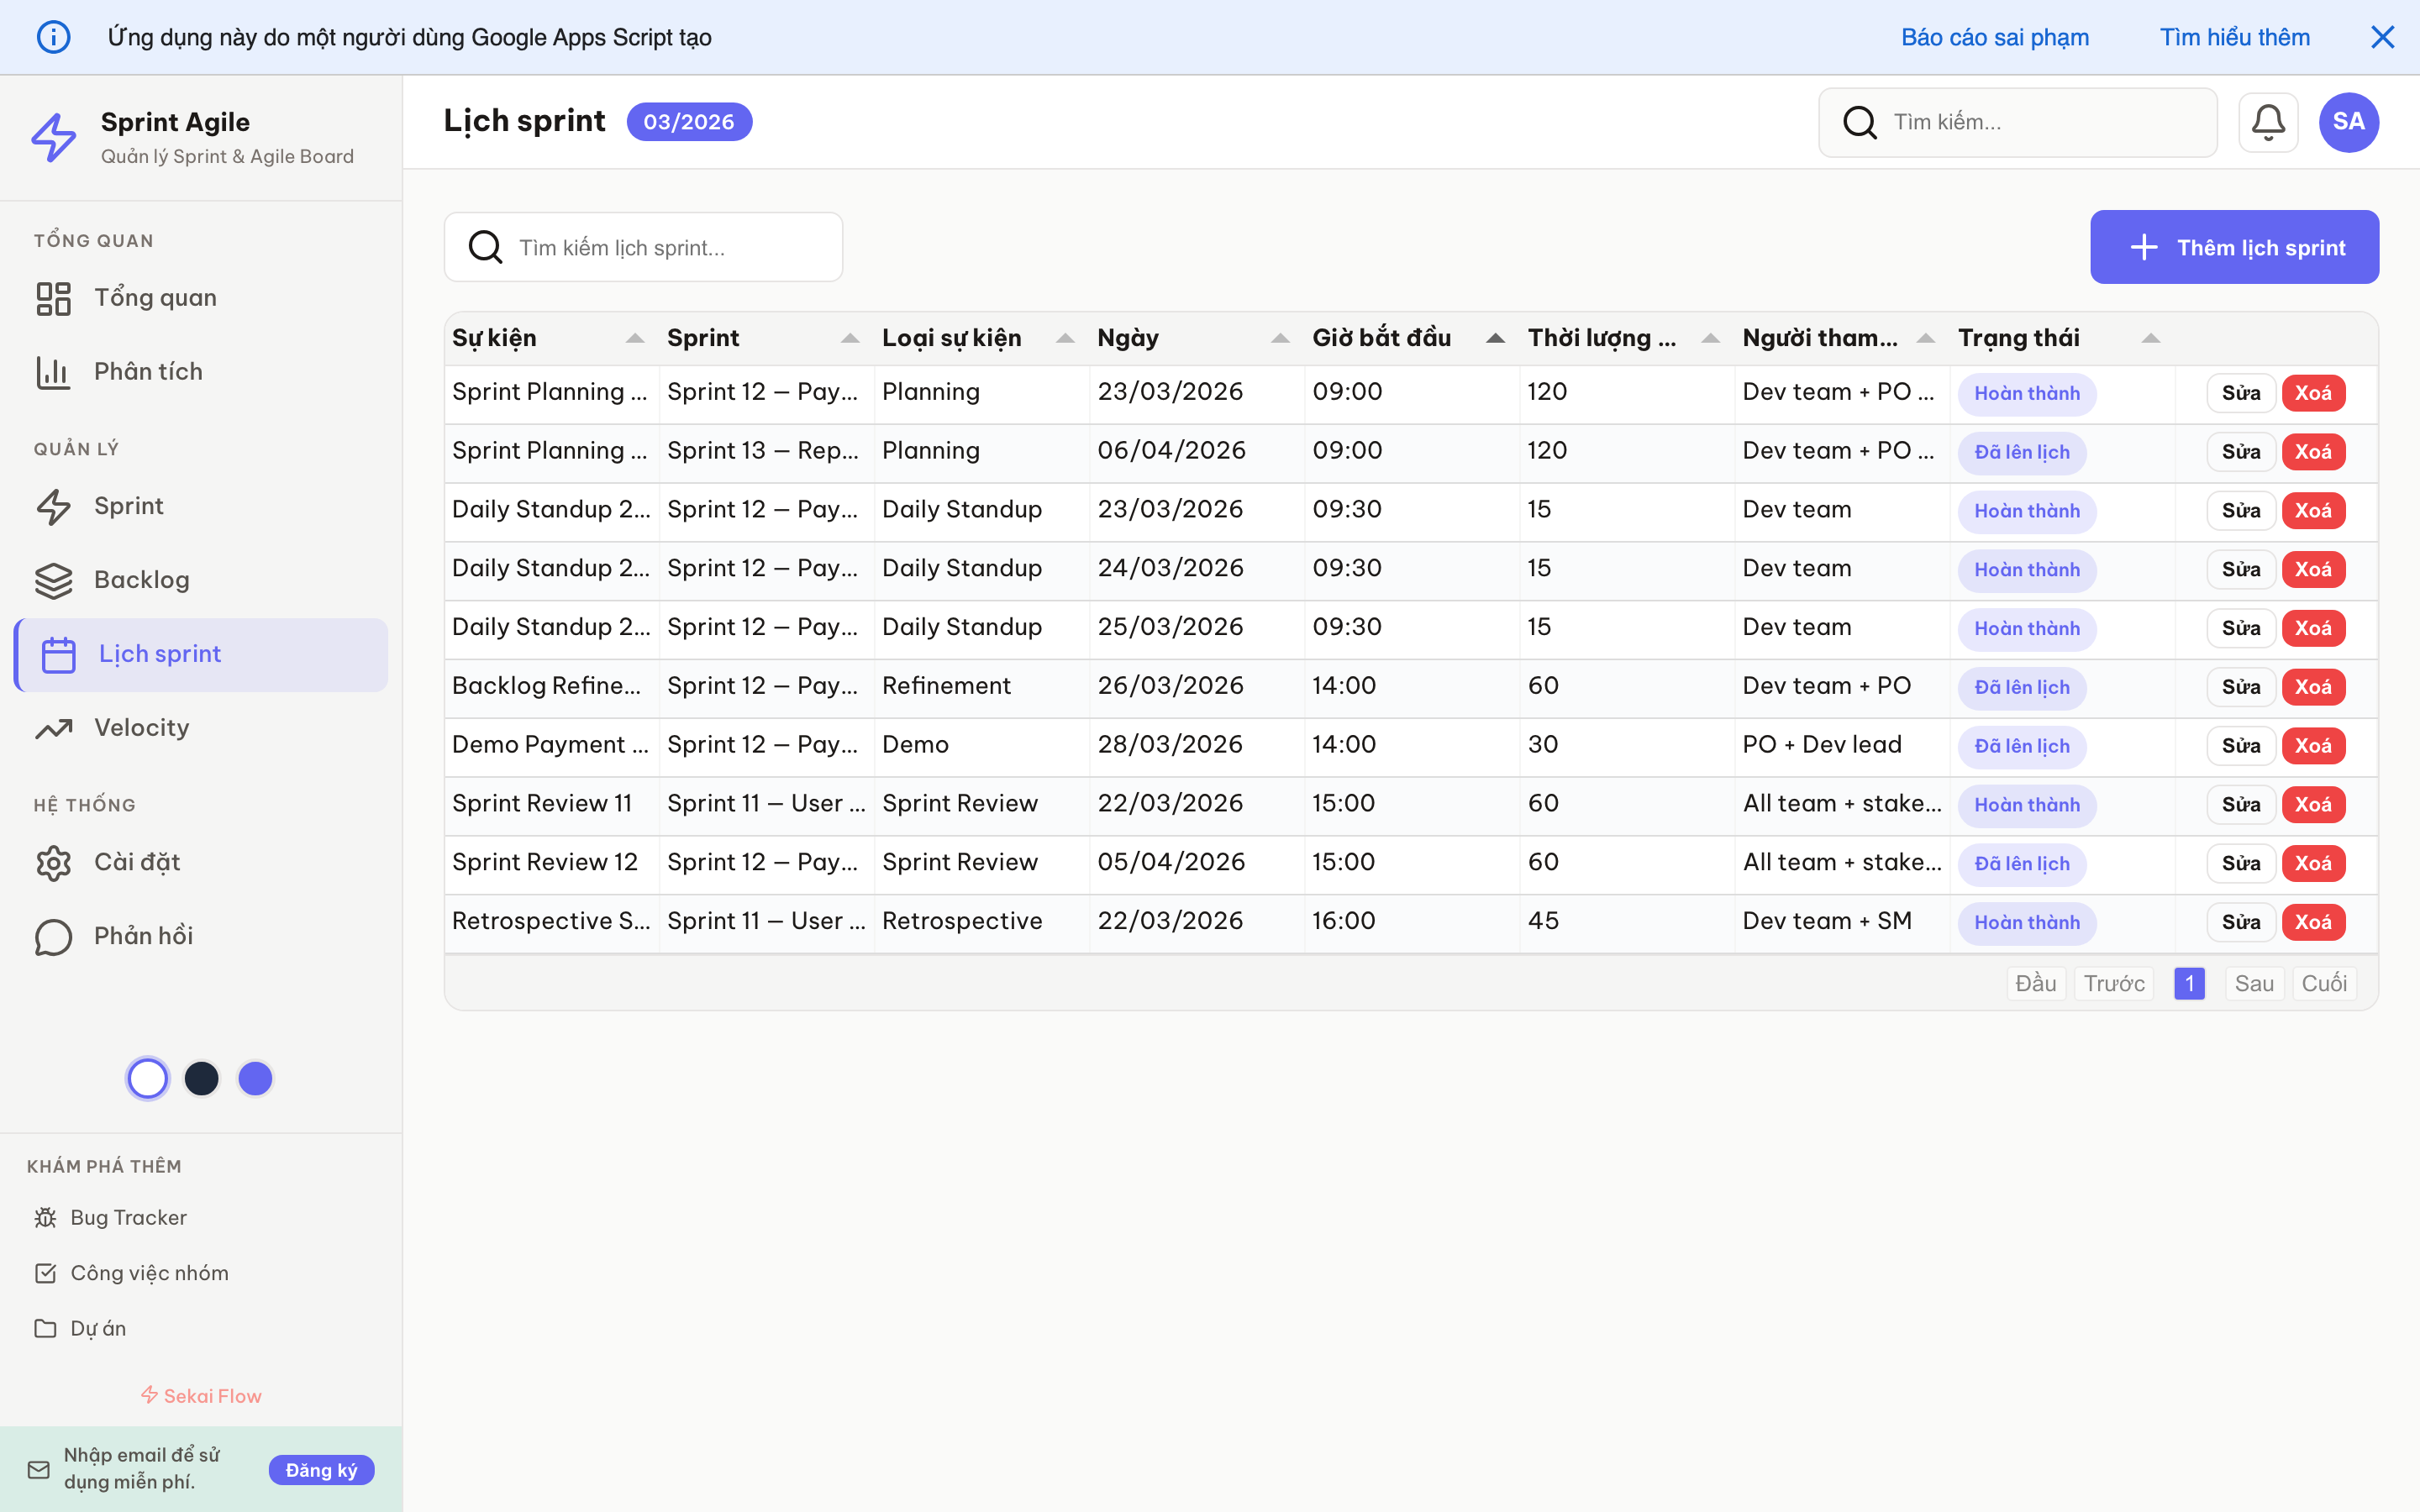Open the Phân tích analytics chart icon
The height and width of the screenshot is (1512, 2420).
click(53, 371)
